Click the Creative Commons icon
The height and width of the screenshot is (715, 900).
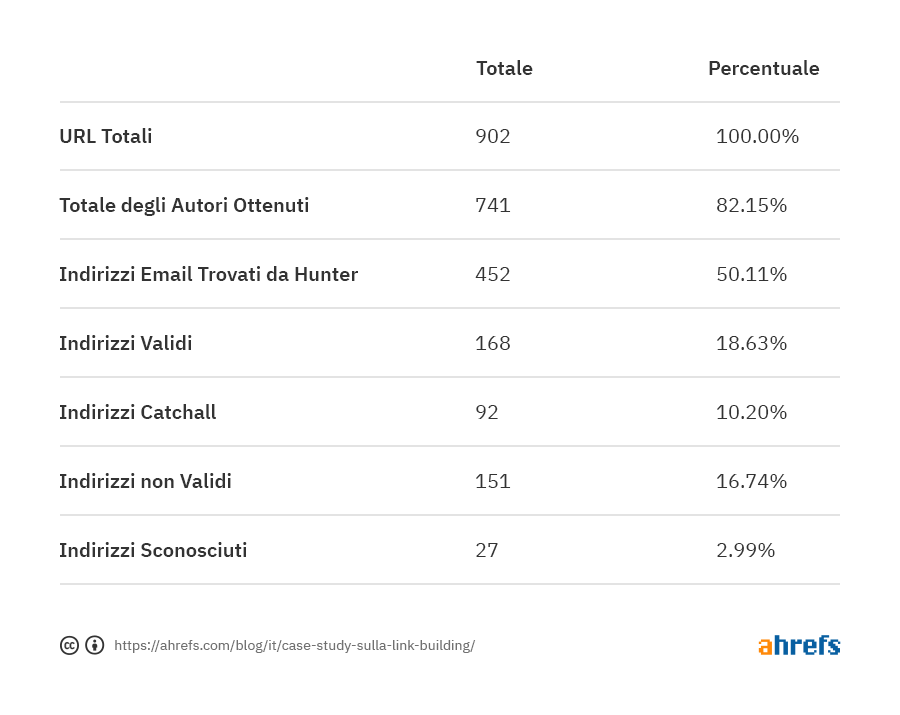pos(69,645)
